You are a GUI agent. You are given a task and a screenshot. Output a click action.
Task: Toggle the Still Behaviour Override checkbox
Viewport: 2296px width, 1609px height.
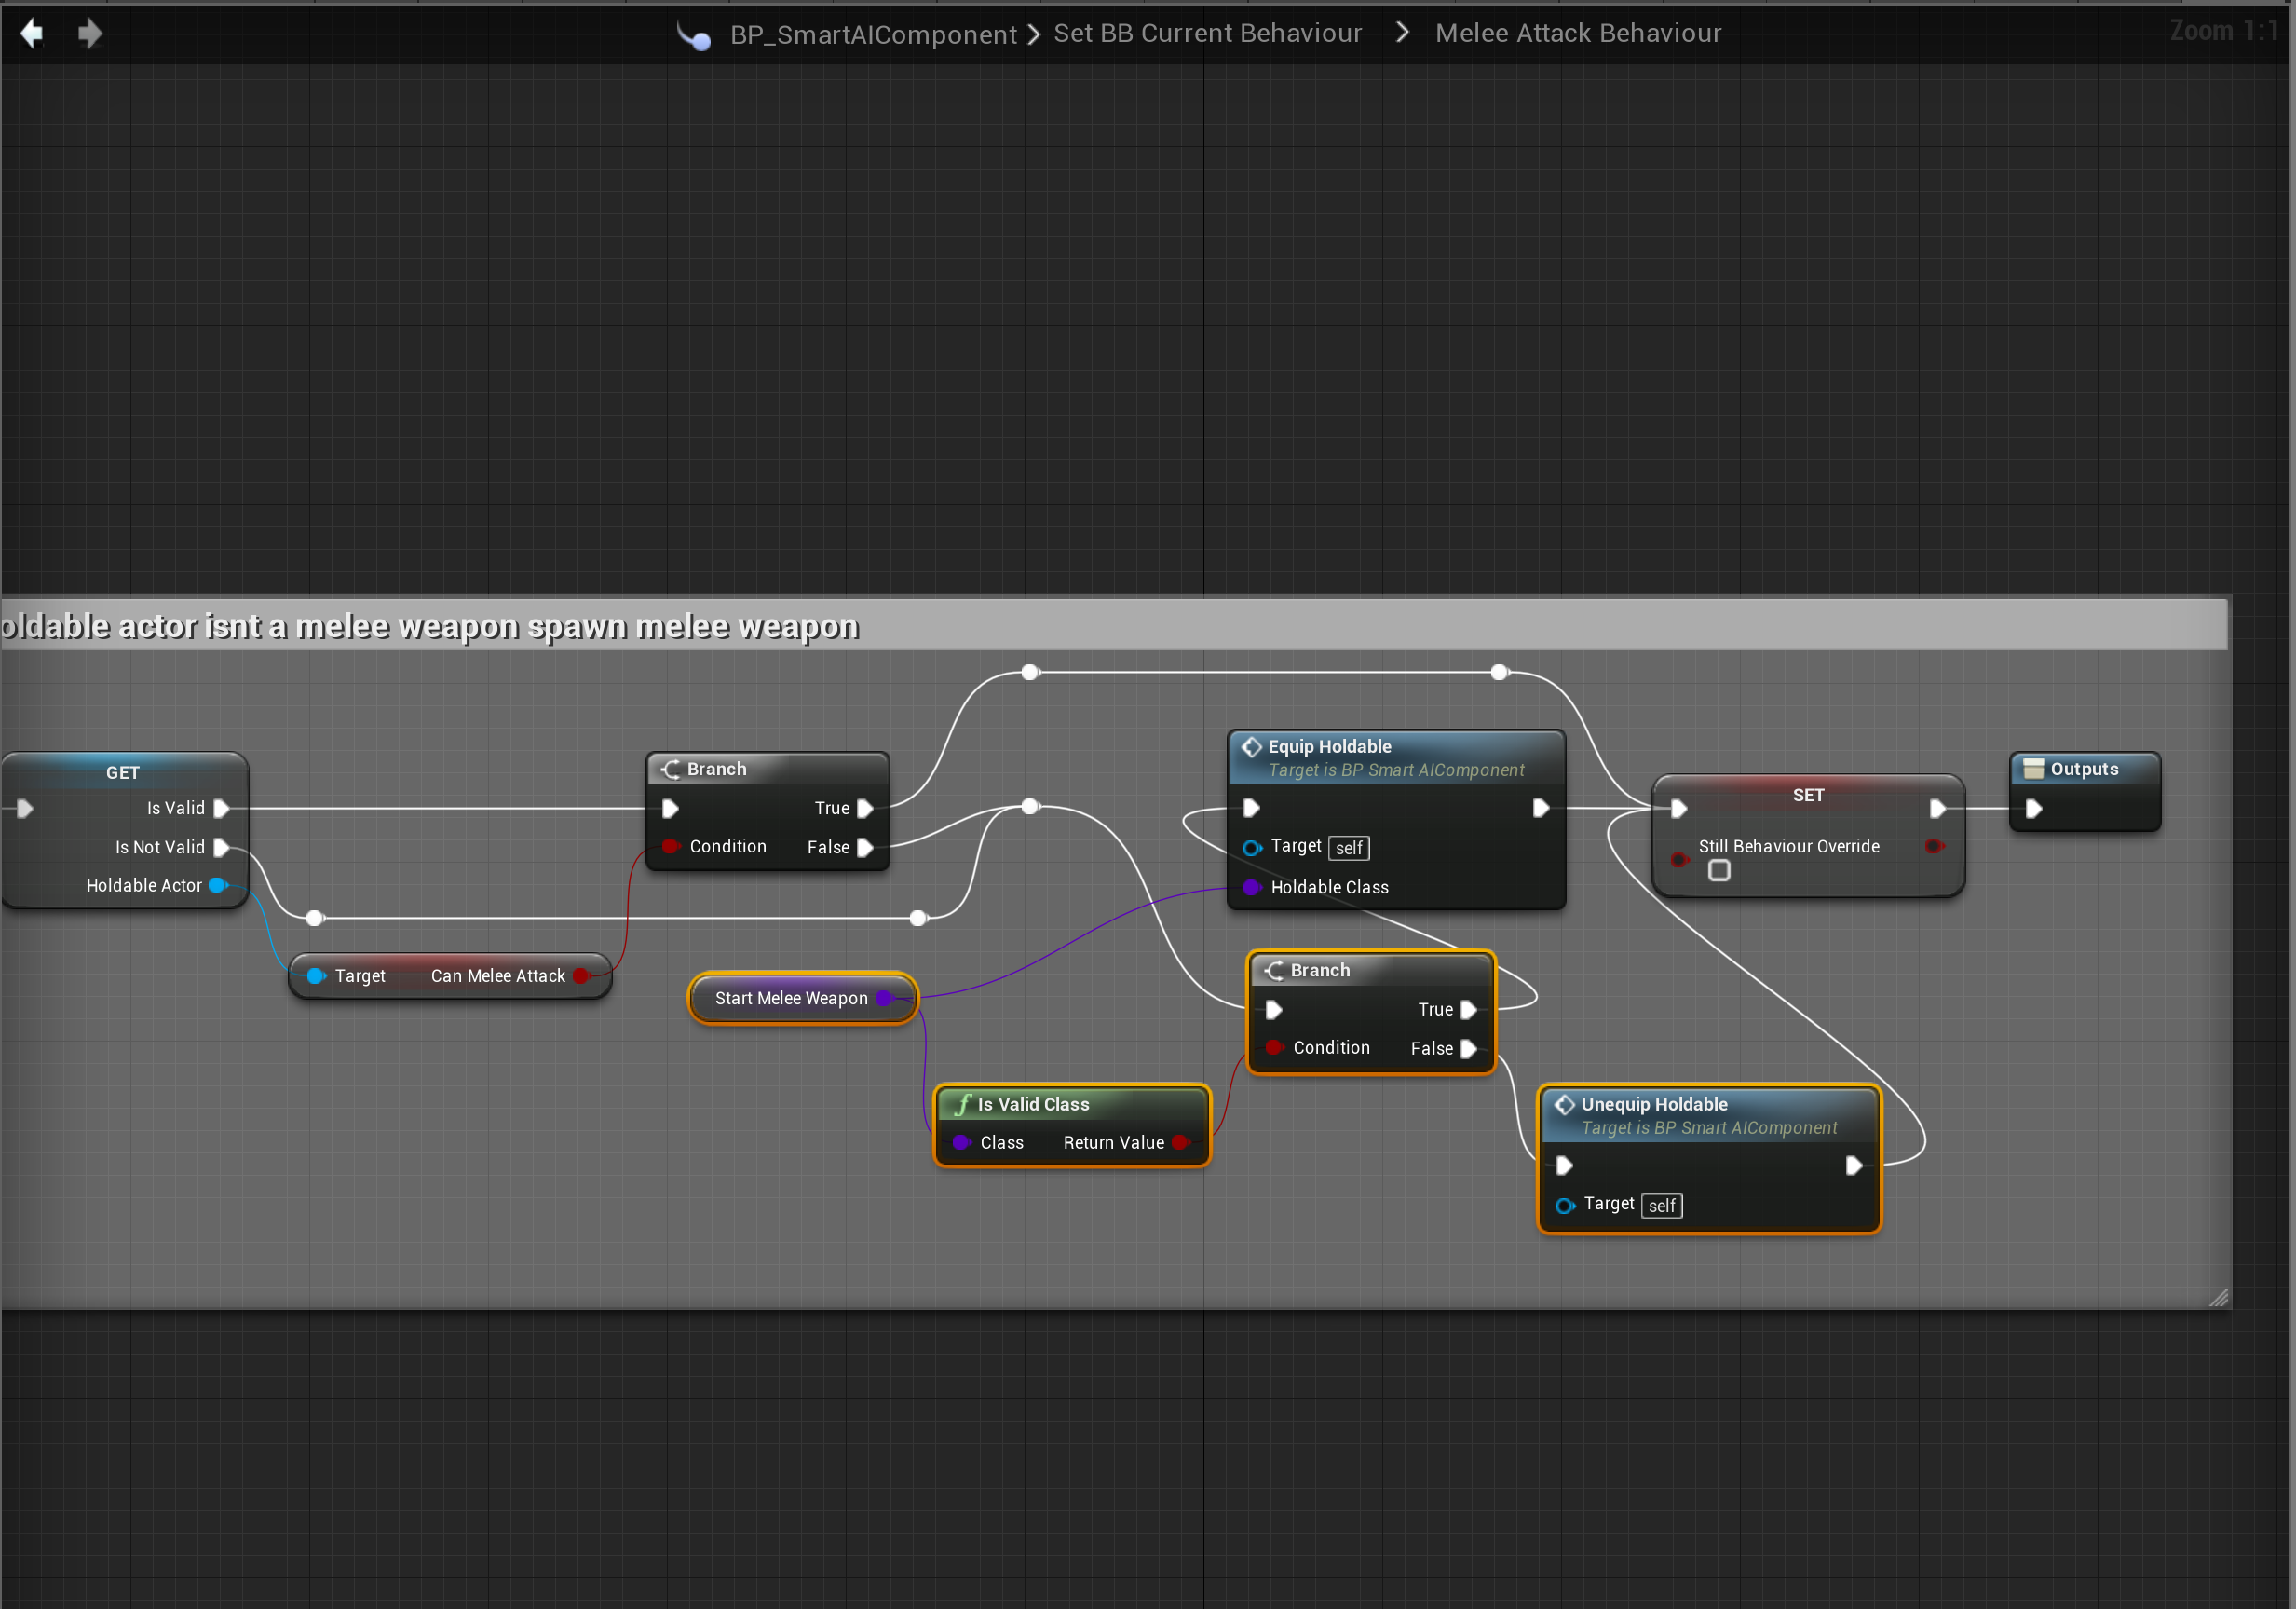pyautogui.click(x=1719, y=871)
